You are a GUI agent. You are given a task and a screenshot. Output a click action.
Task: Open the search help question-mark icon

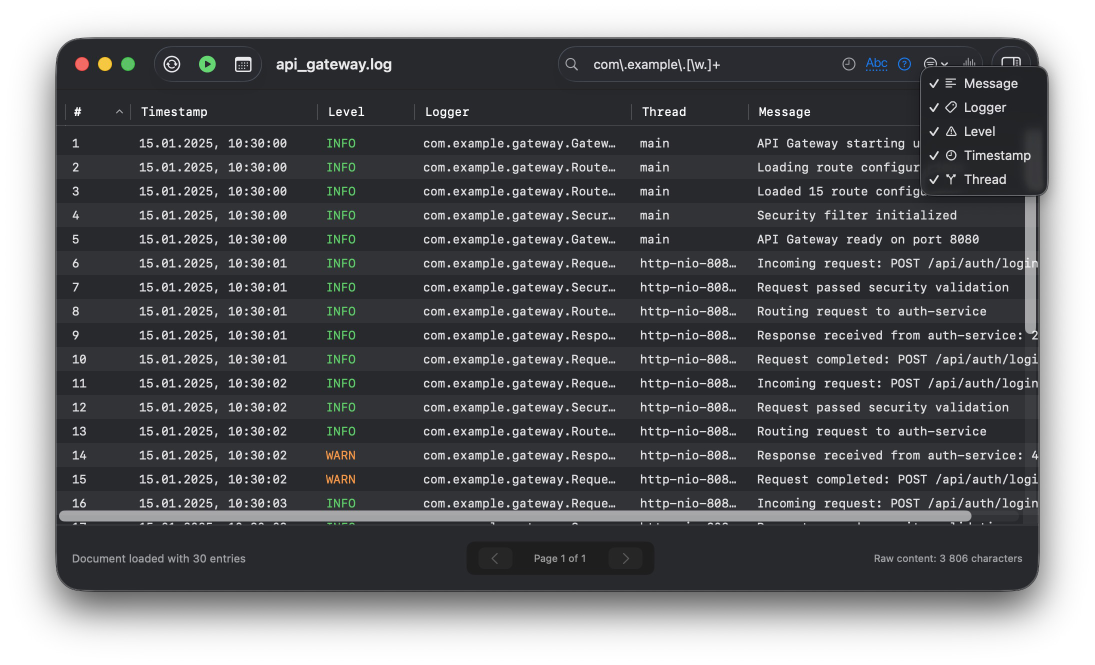(904, 64)
